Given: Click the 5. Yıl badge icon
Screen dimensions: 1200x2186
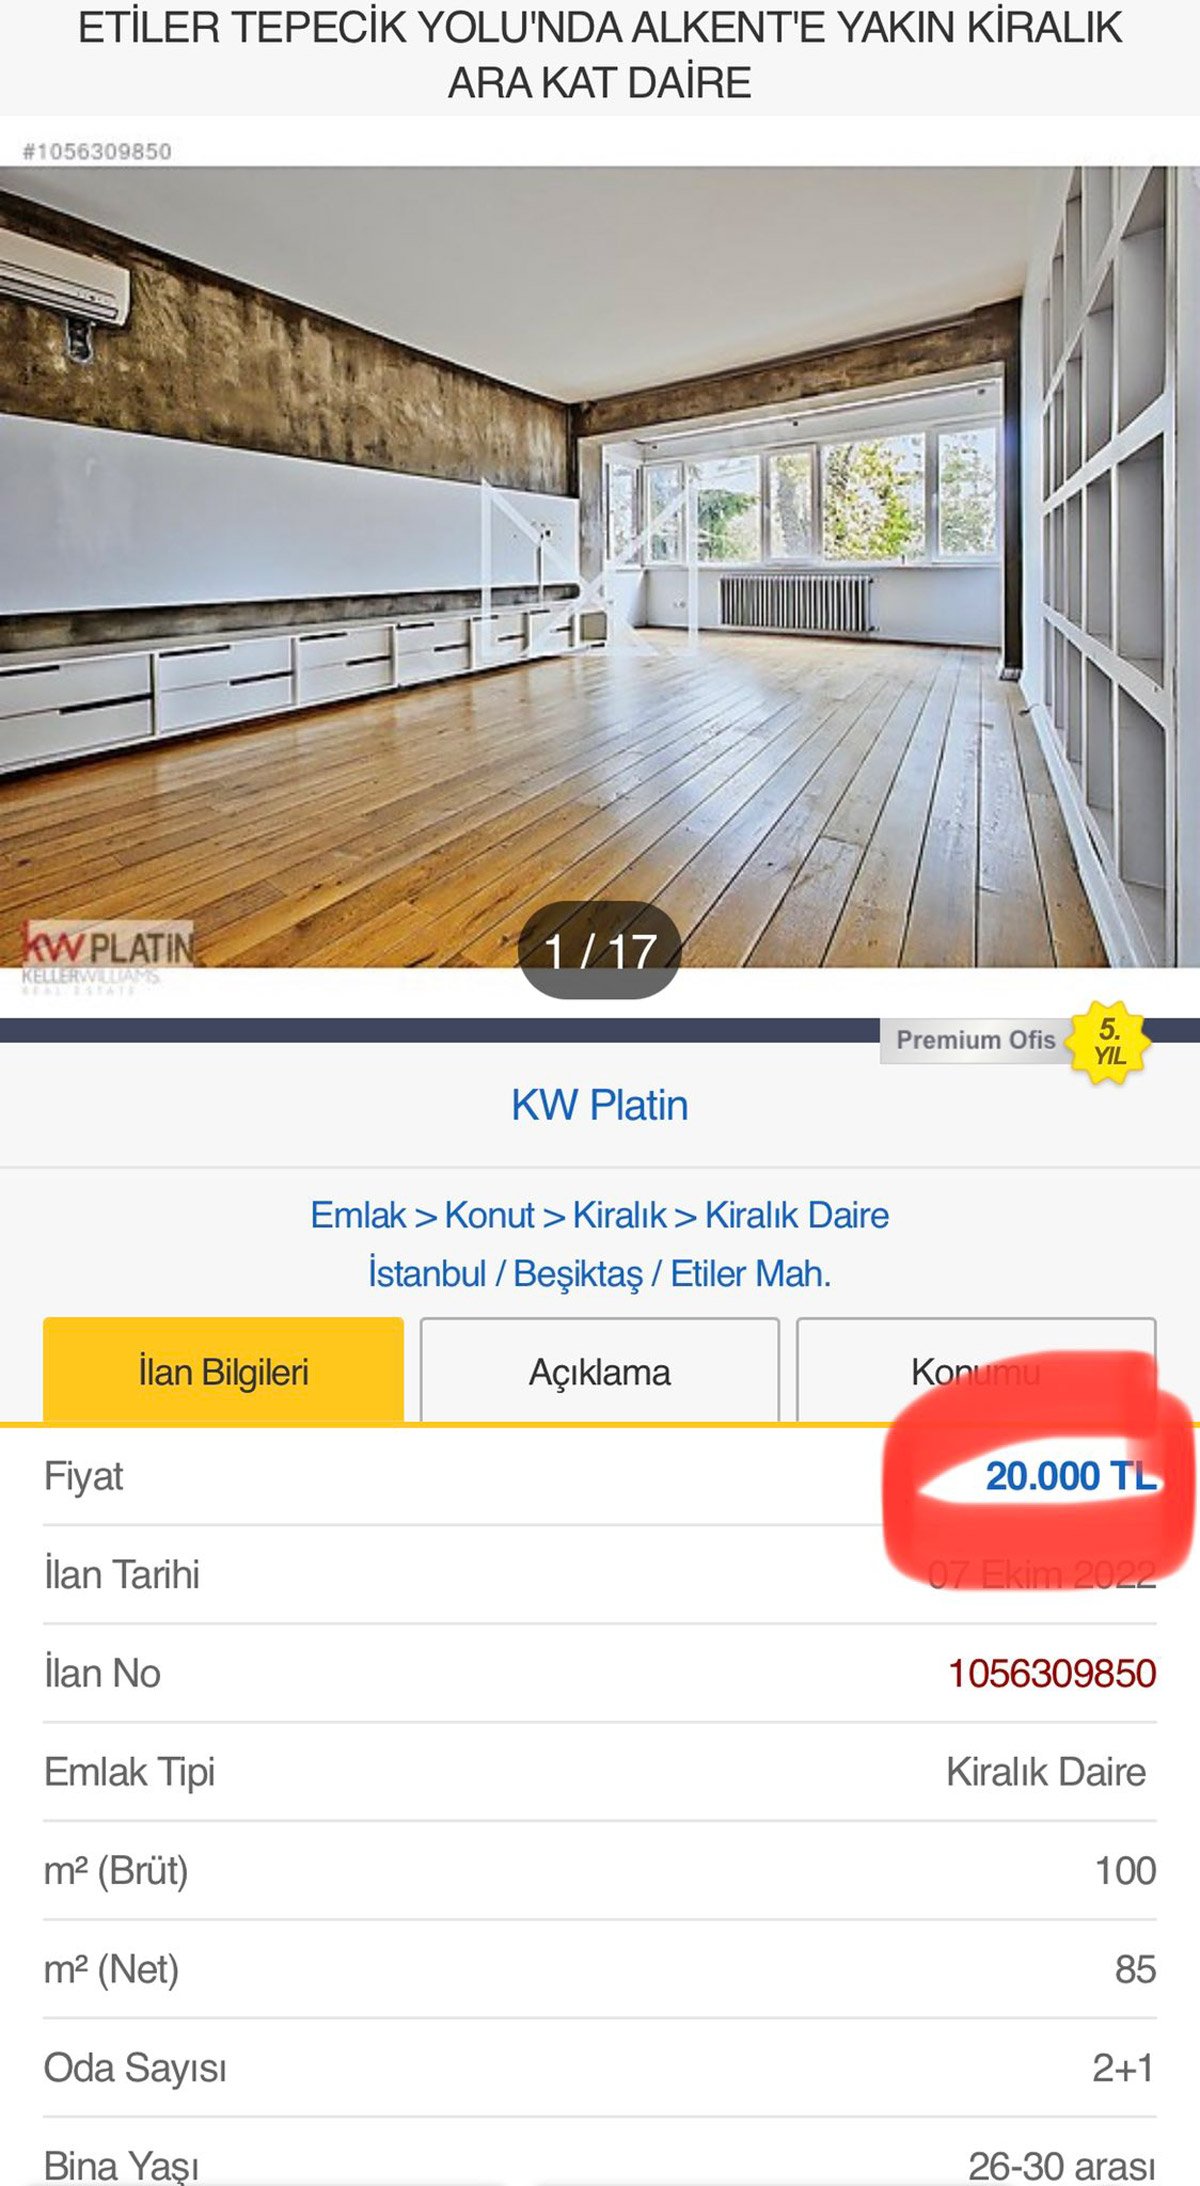Looking at the screenshot, I should point(1109,1042).
